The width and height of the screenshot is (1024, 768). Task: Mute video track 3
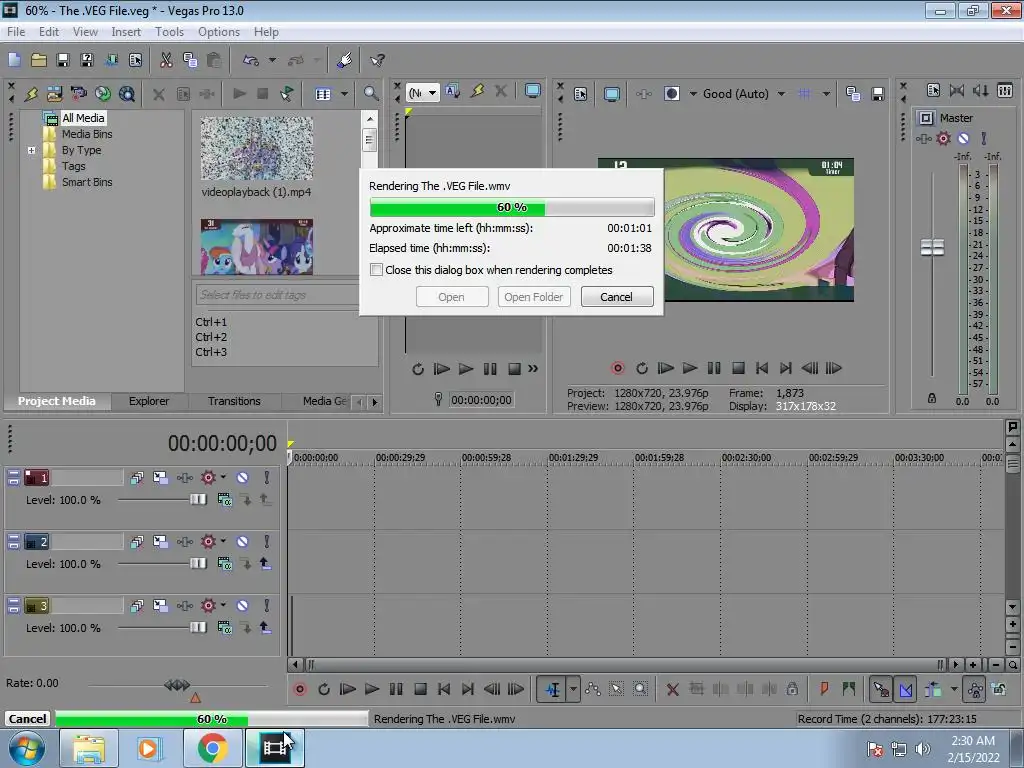242,605
